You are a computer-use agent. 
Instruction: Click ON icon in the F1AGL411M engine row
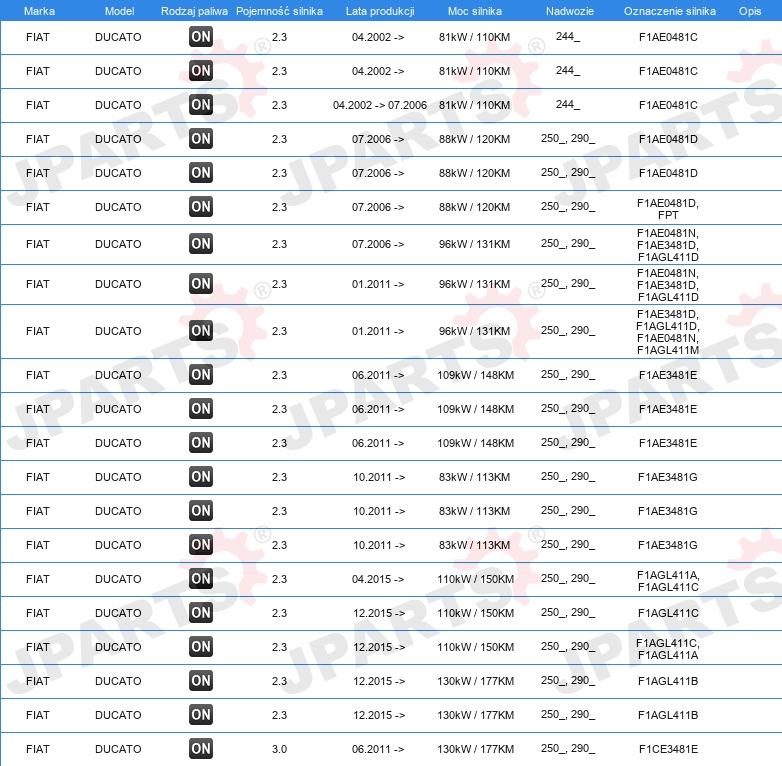(x=201, y=331)
